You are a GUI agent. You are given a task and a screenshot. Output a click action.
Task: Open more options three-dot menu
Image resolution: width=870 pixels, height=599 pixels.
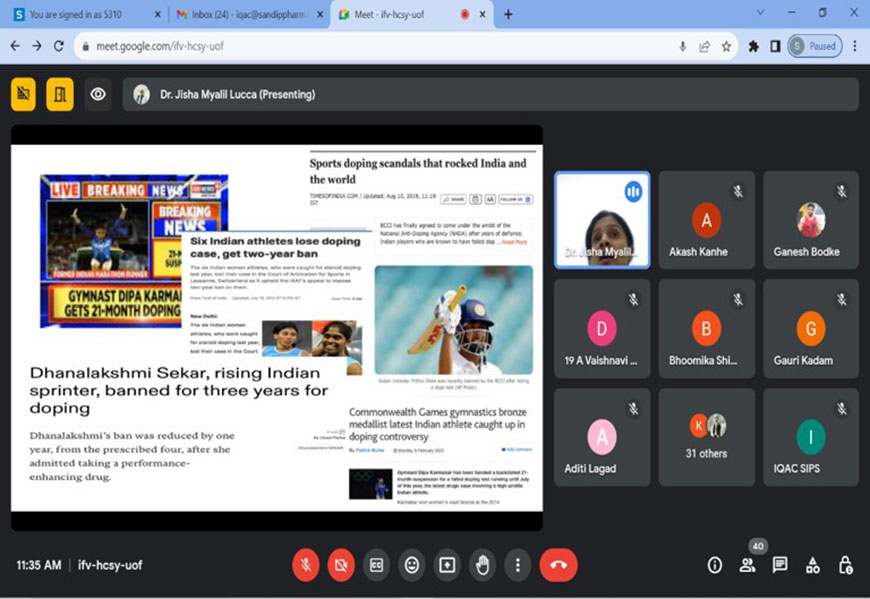pos(518,565)
